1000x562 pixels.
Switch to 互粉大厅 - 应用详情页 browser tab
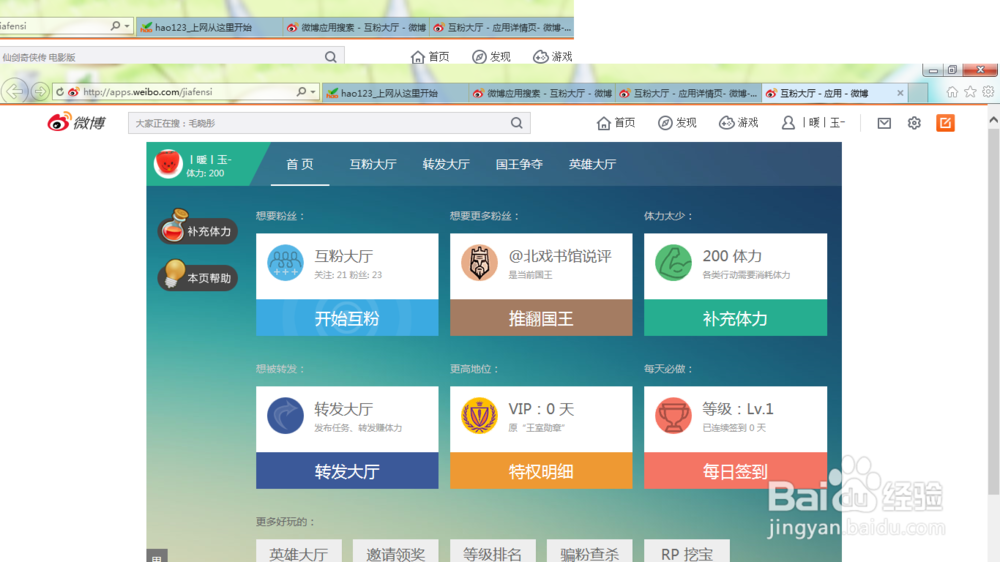point(689,93)
